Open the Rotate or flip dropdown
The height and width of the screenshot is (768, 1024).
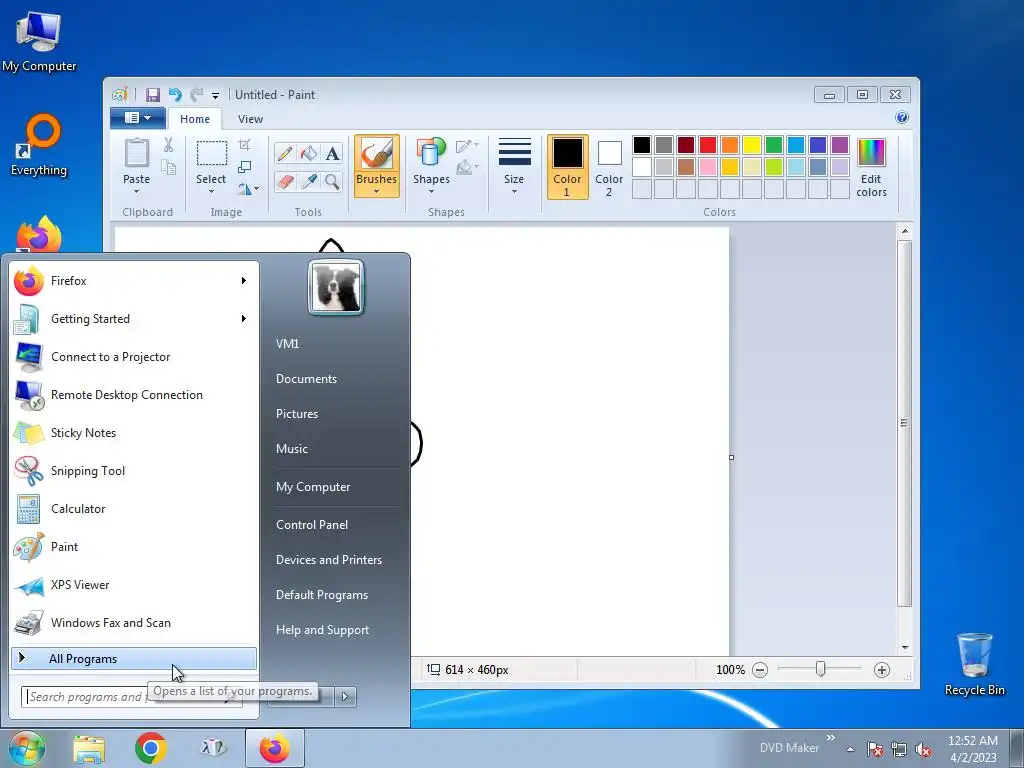click(x=248, y=189)
